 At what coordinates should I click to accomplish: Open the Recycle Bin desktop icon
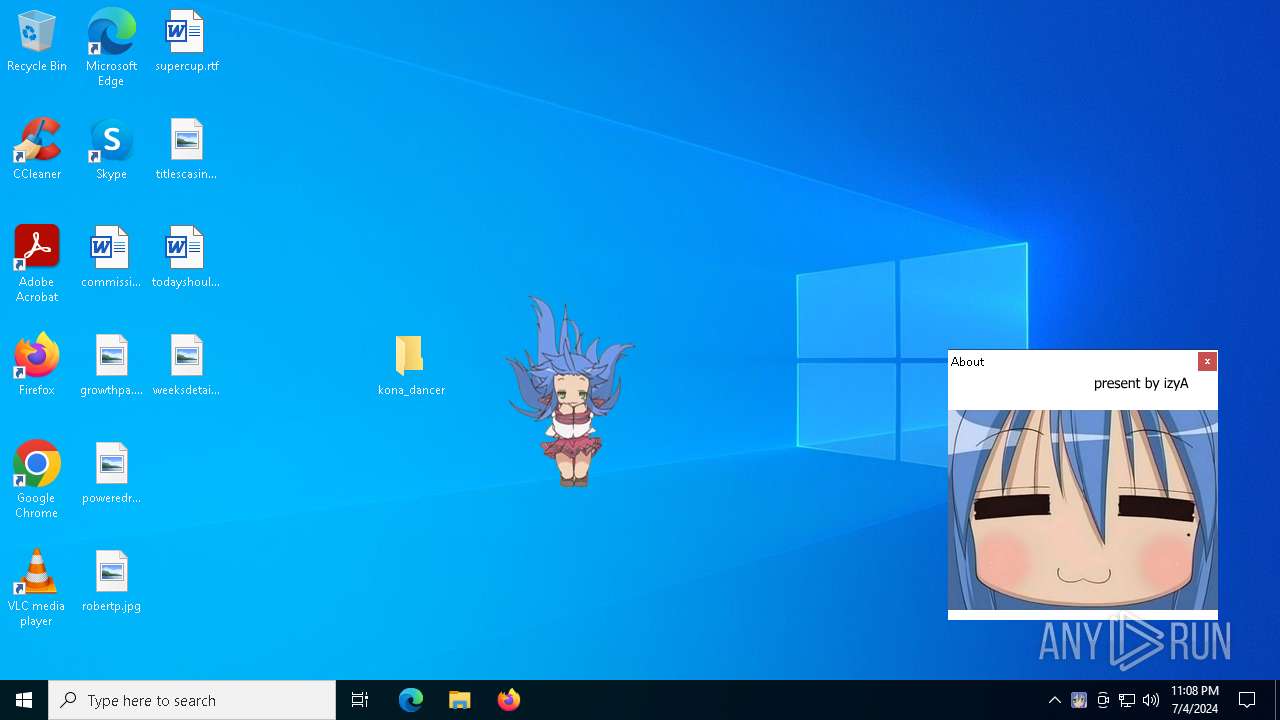click(37, 41)
